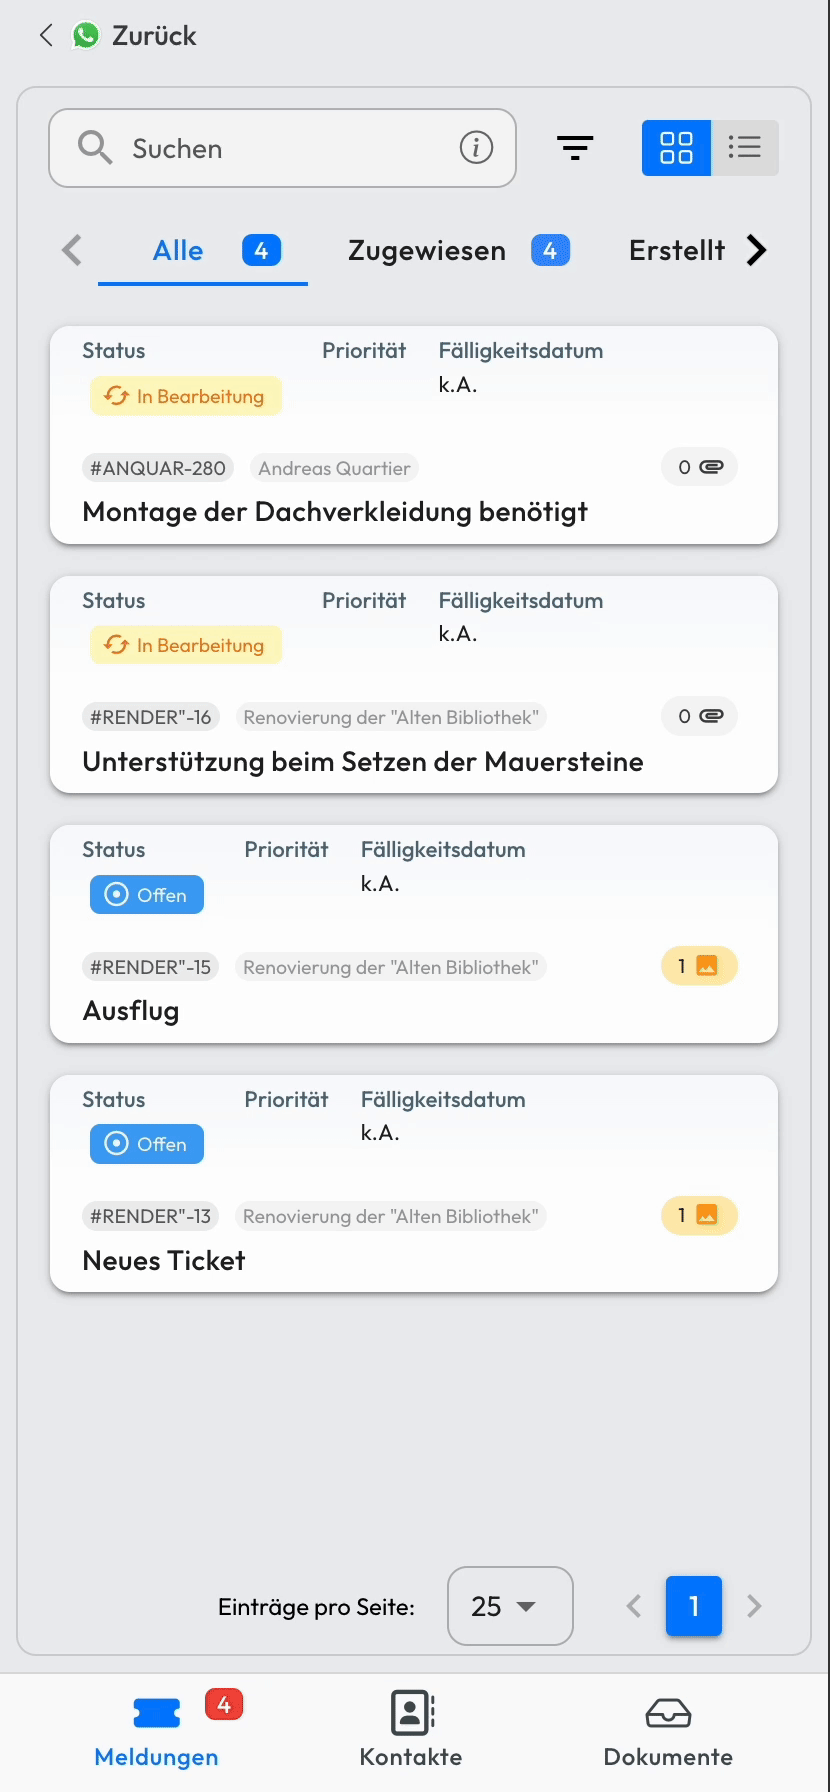Switch to grid card view

pos(676,148)
